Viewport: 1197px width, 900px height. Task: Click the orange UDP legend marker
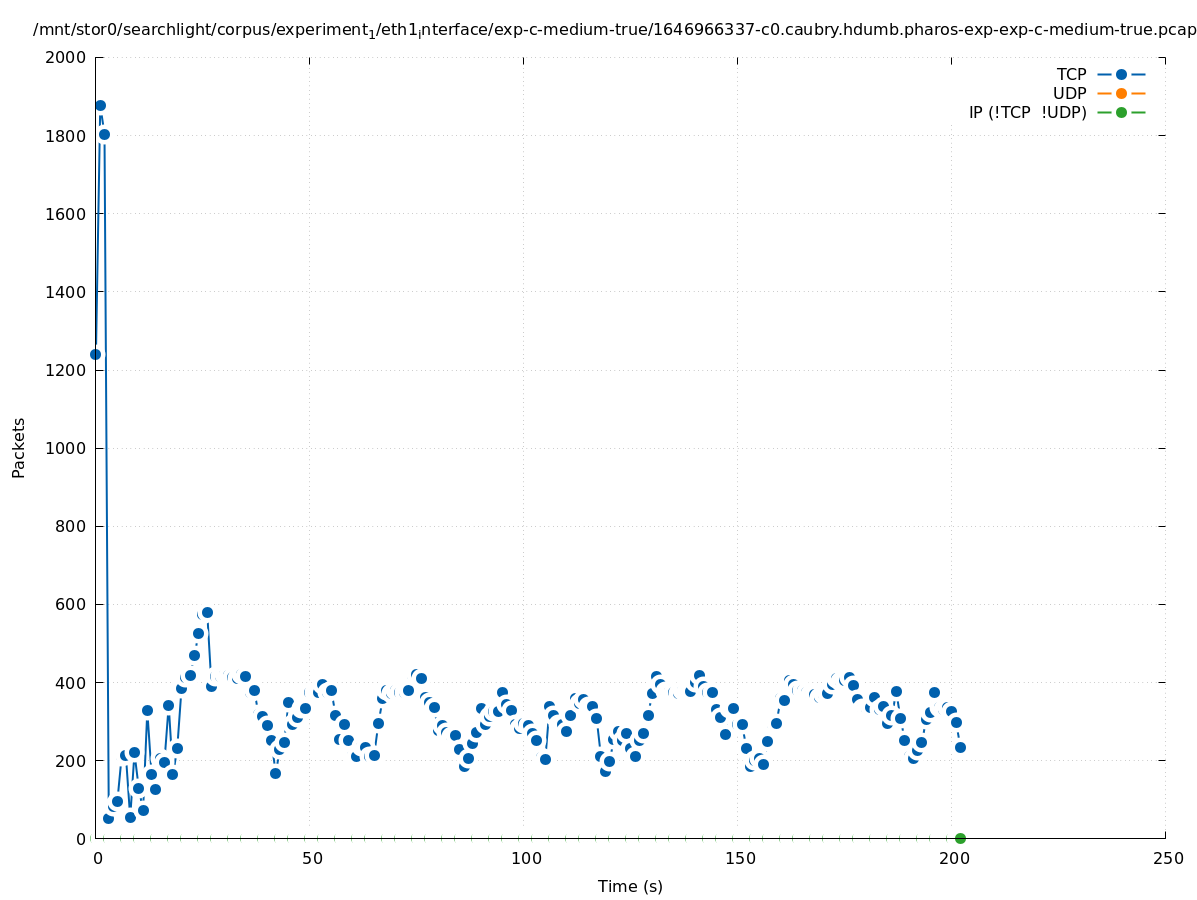tap(1121, 93)
